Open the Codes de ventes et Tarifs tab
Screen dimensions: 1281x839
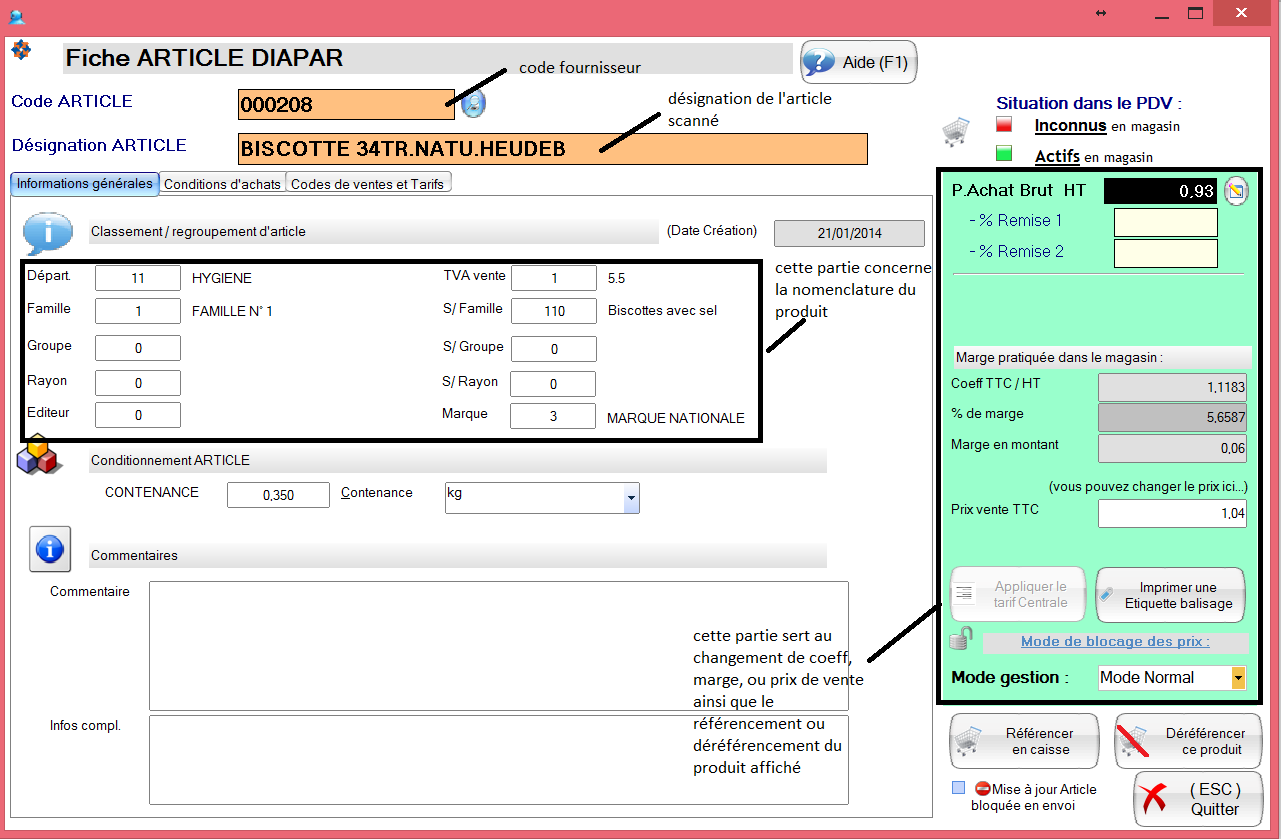click(x=369, y=184)
